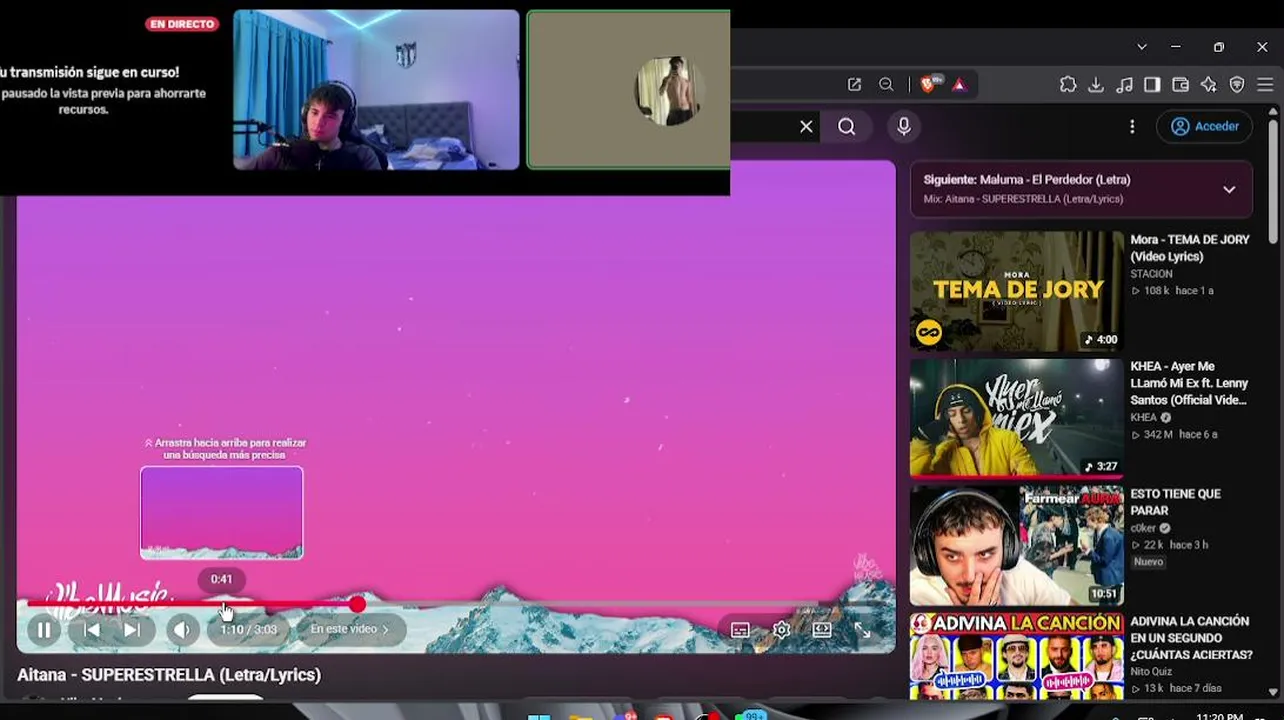
Task: Start a voice search with the microphone
Action: (904, 127)
